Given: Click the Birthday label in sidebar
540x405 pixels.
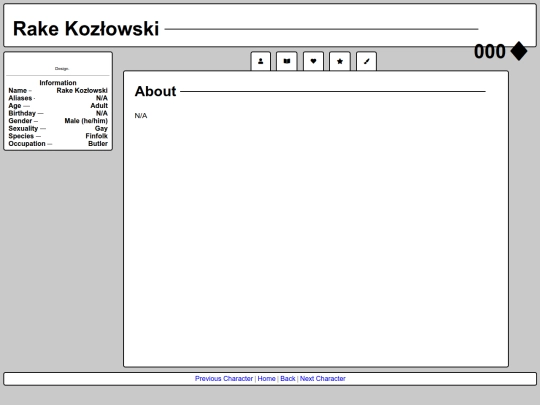Looking at the screenshot, I should pos(22,113).
